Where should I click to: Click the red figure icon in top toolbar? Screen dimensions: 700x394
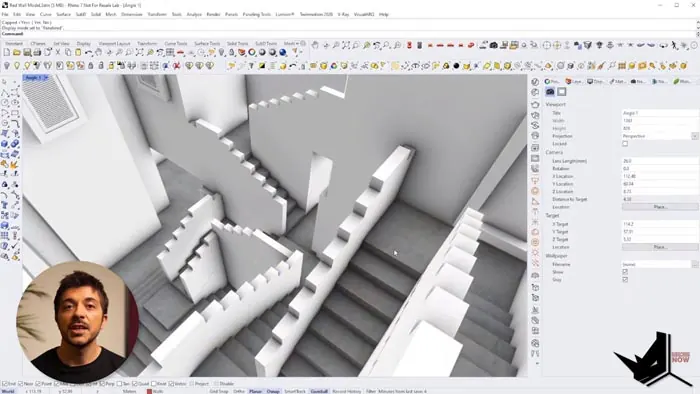[409, 45]
